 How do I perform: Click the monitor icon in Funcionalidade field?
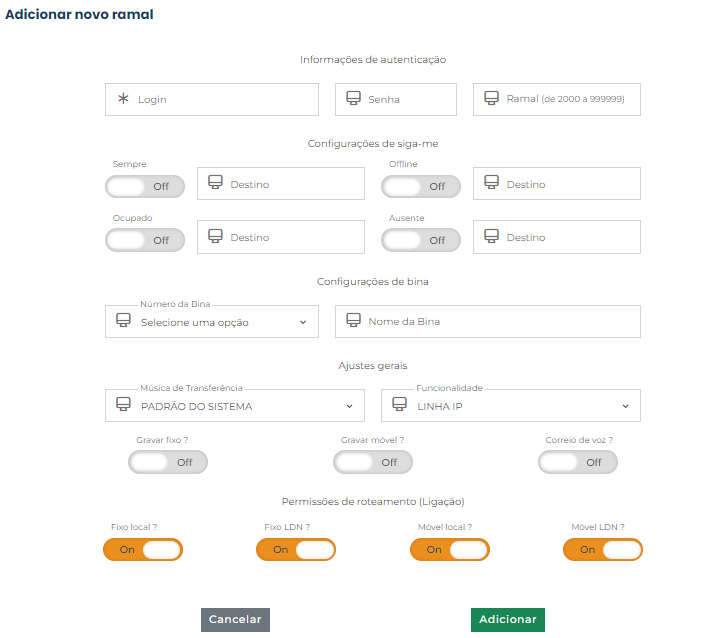click(400, 406)
